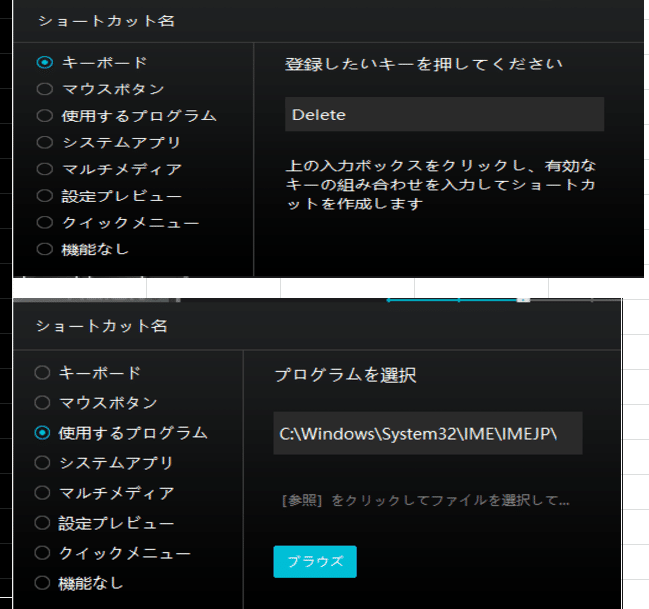Viewport: 649px width, 609px height.
Task: Select クイックメニュー radio in upper dialog
Action: click(x=45, y=222)
